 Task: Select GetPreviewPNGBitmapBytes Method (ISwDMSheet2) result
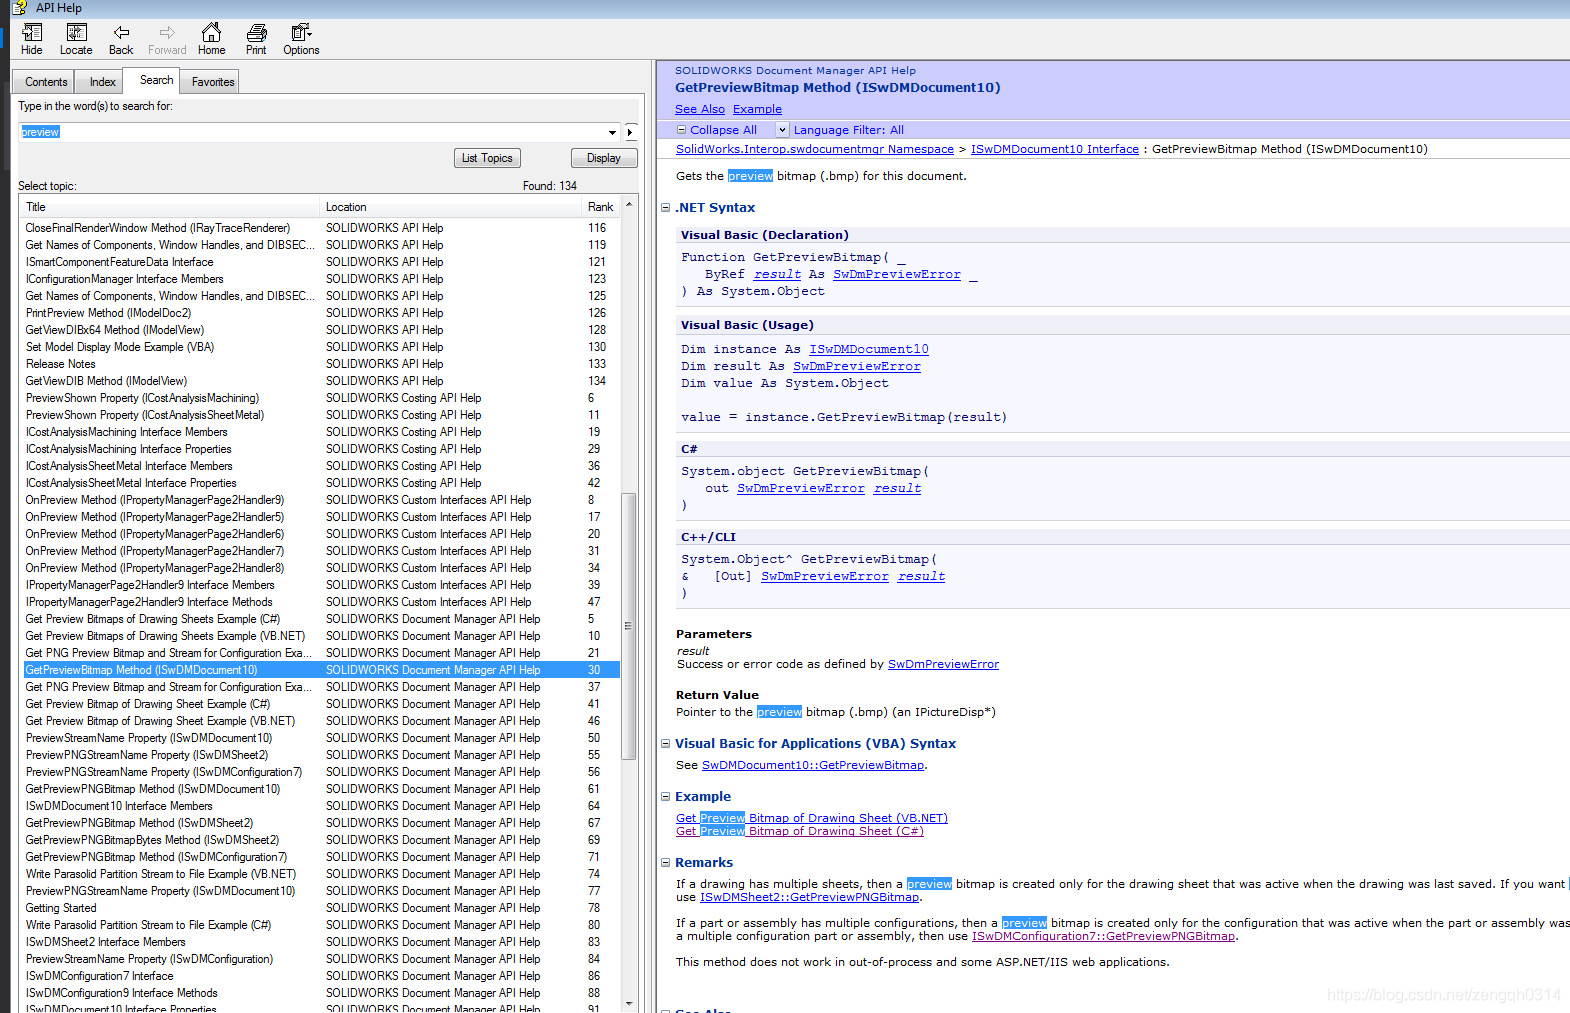[321, 840]
